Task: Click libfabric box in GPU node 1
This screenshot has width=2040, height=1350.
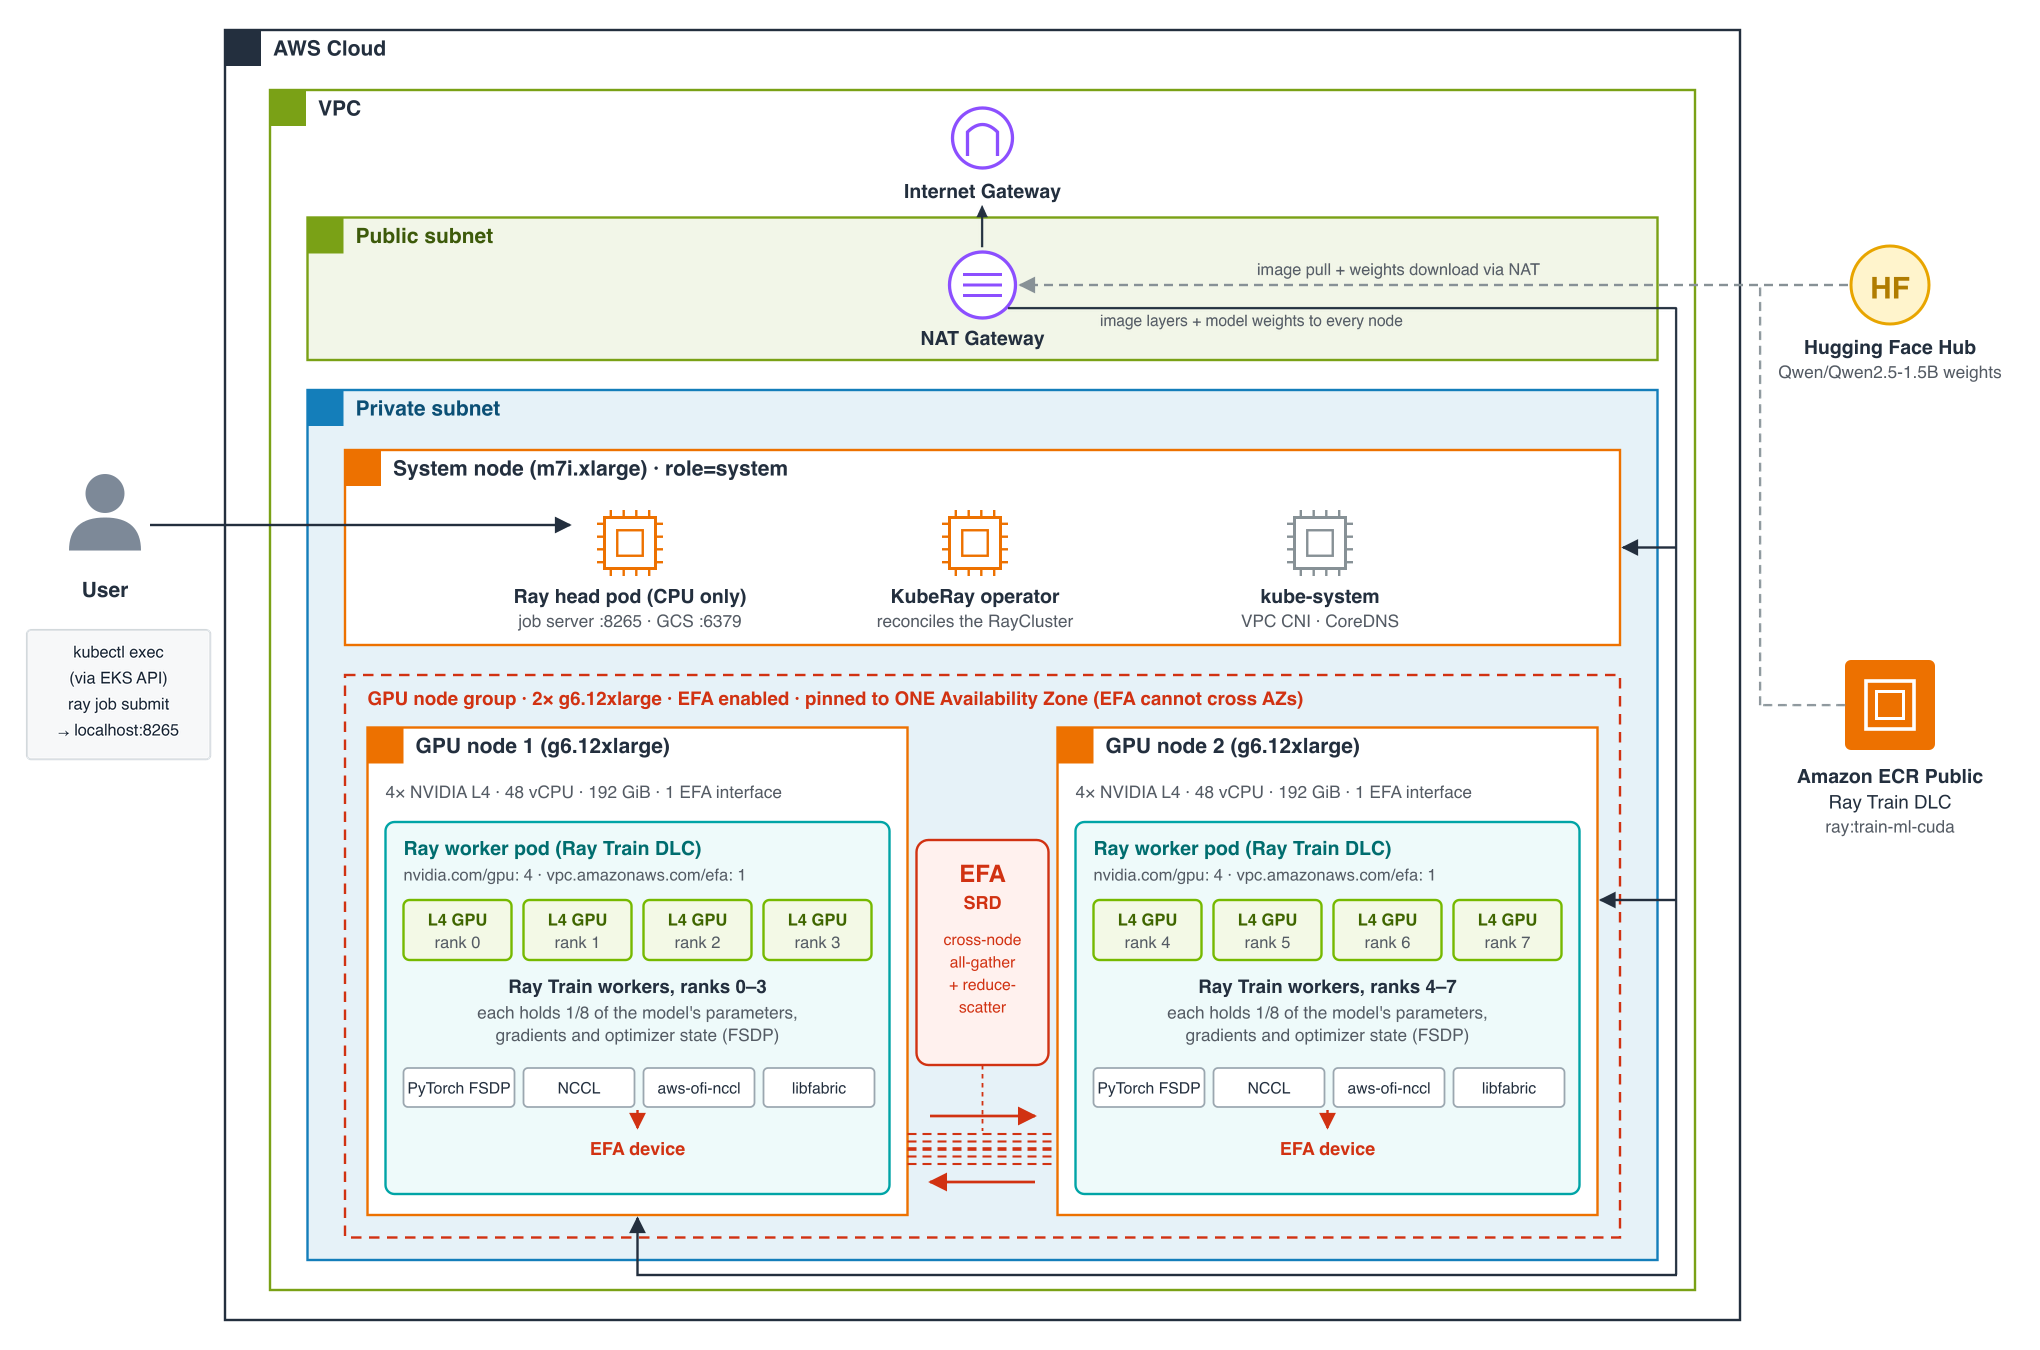Action: [819, 1088]
